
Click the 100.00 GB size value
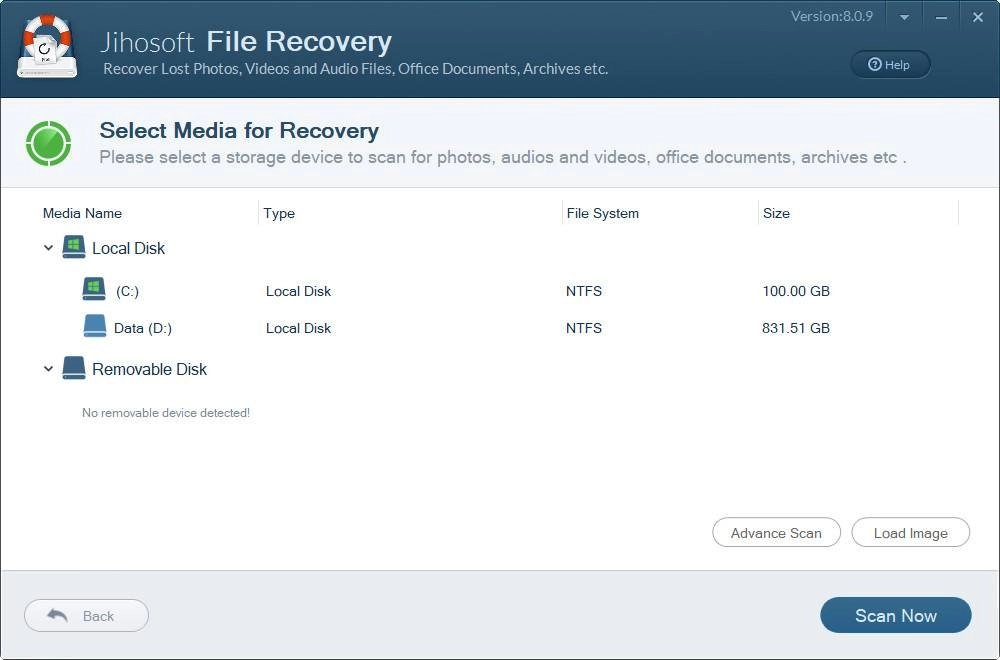tap(796, 291)
